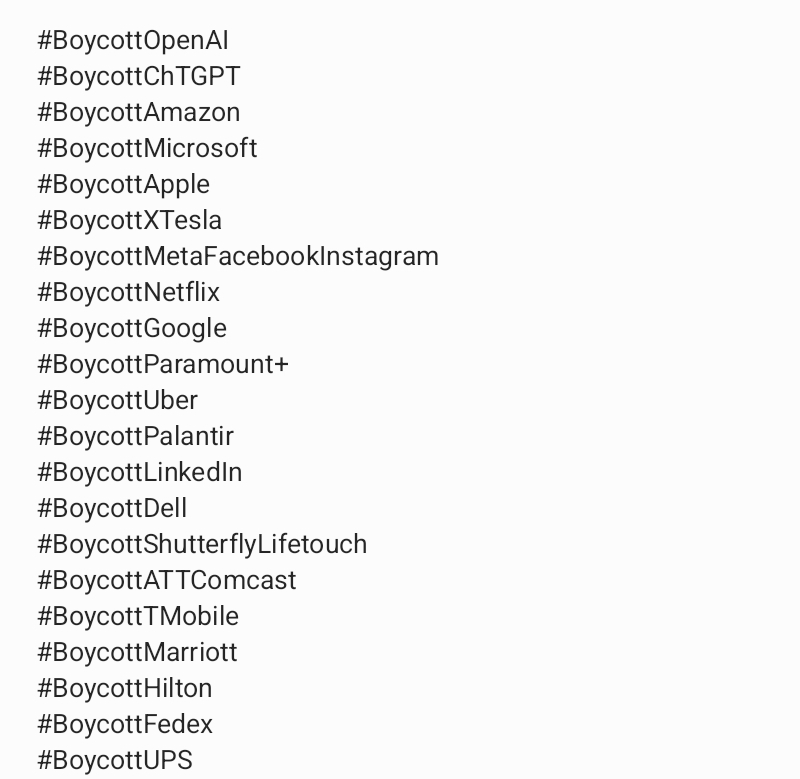
Task: Tap the #BoycottUber hashtag
Action: pos(118,401)
